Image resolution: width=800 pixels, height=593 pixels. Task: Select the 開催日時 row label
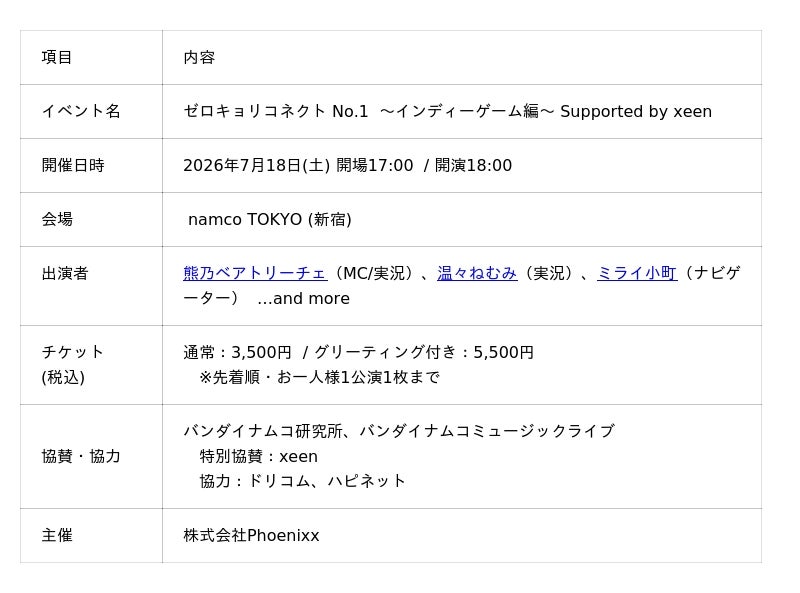tap(73, 165)
